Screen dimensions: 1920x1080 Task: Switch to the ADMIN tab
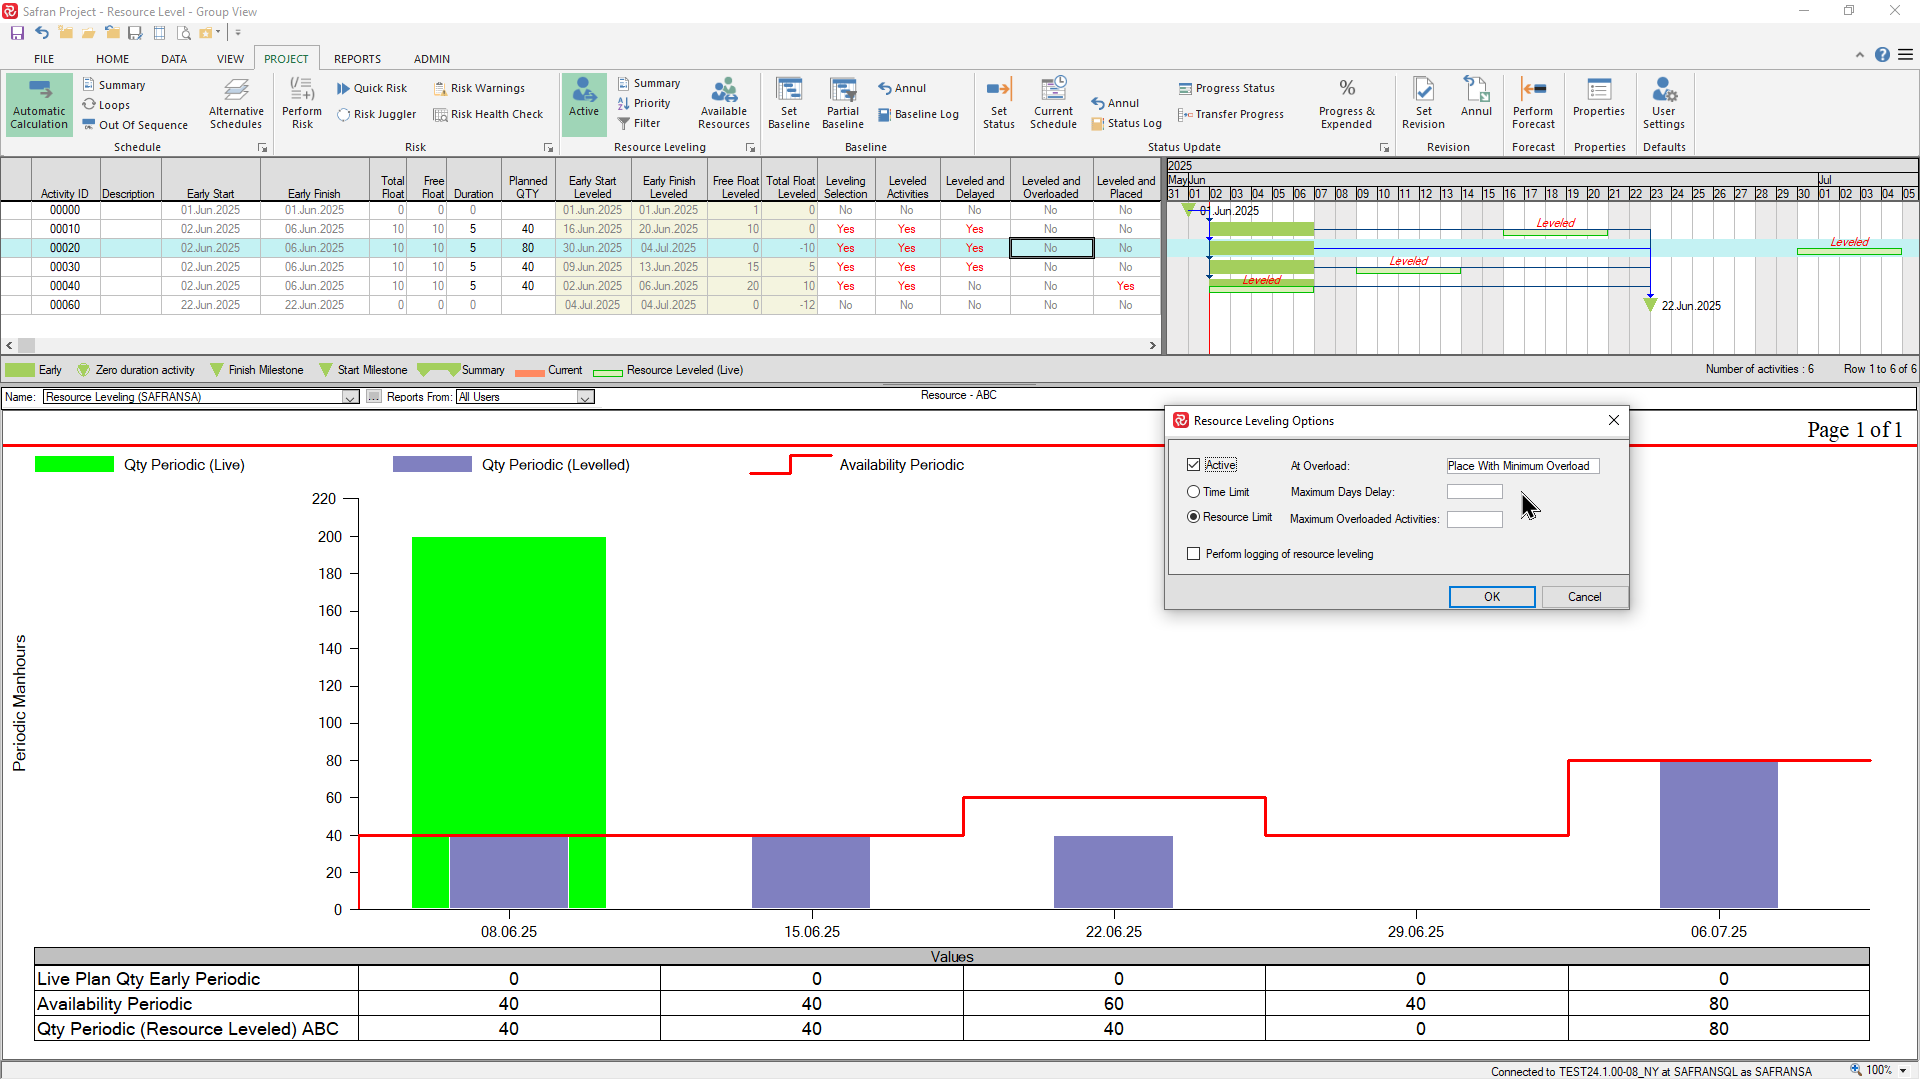coord(432,59)
